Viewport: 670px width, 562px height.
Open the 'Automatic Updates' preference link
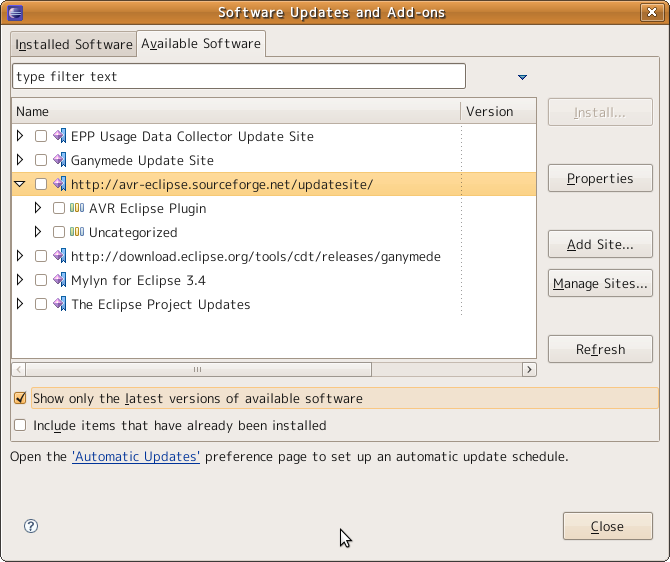pos(136,456)
